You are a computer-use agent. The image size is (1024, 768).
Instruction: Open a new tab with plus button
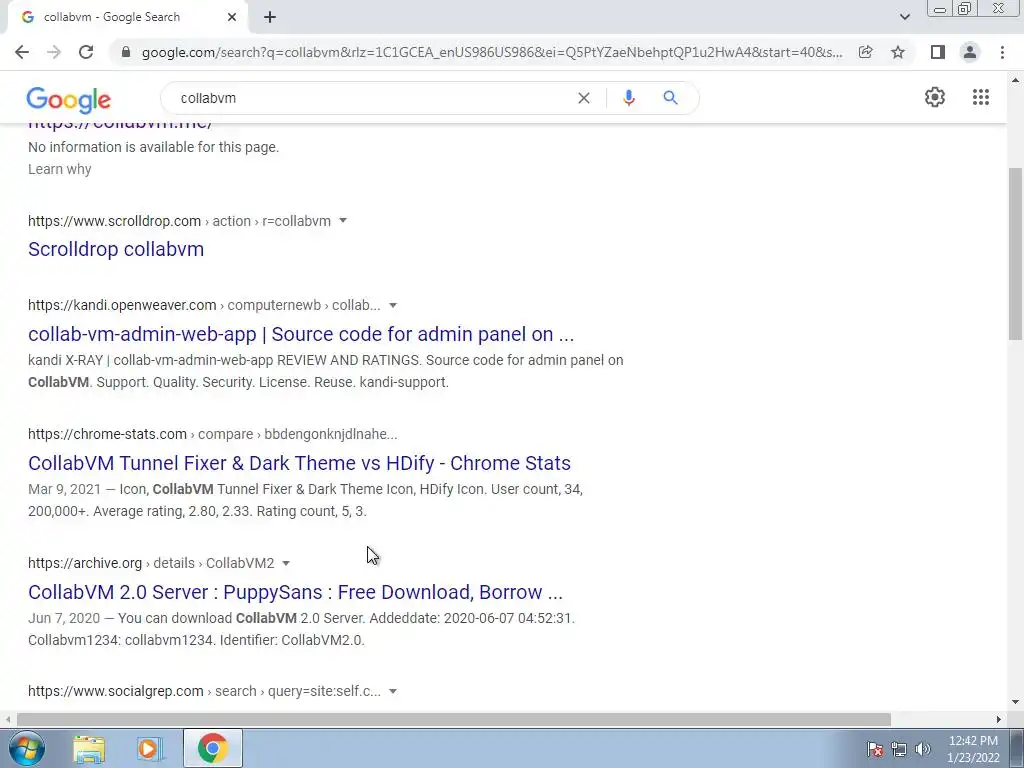pos(270,18)
